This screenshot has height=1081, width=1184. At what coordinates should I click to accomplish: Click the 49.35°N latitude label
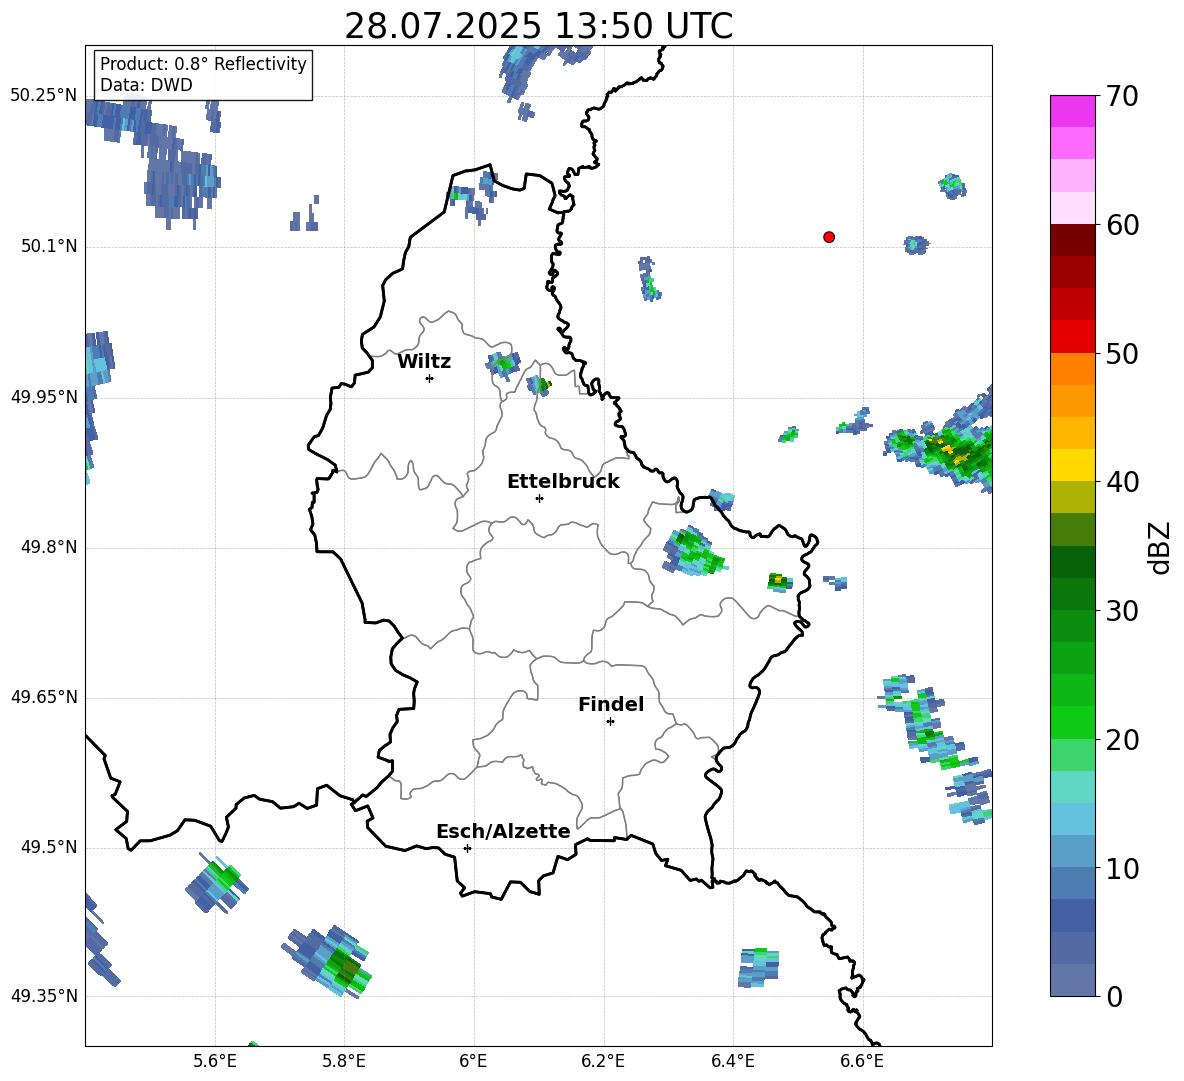pyautogui.click(x=43, y=996)
